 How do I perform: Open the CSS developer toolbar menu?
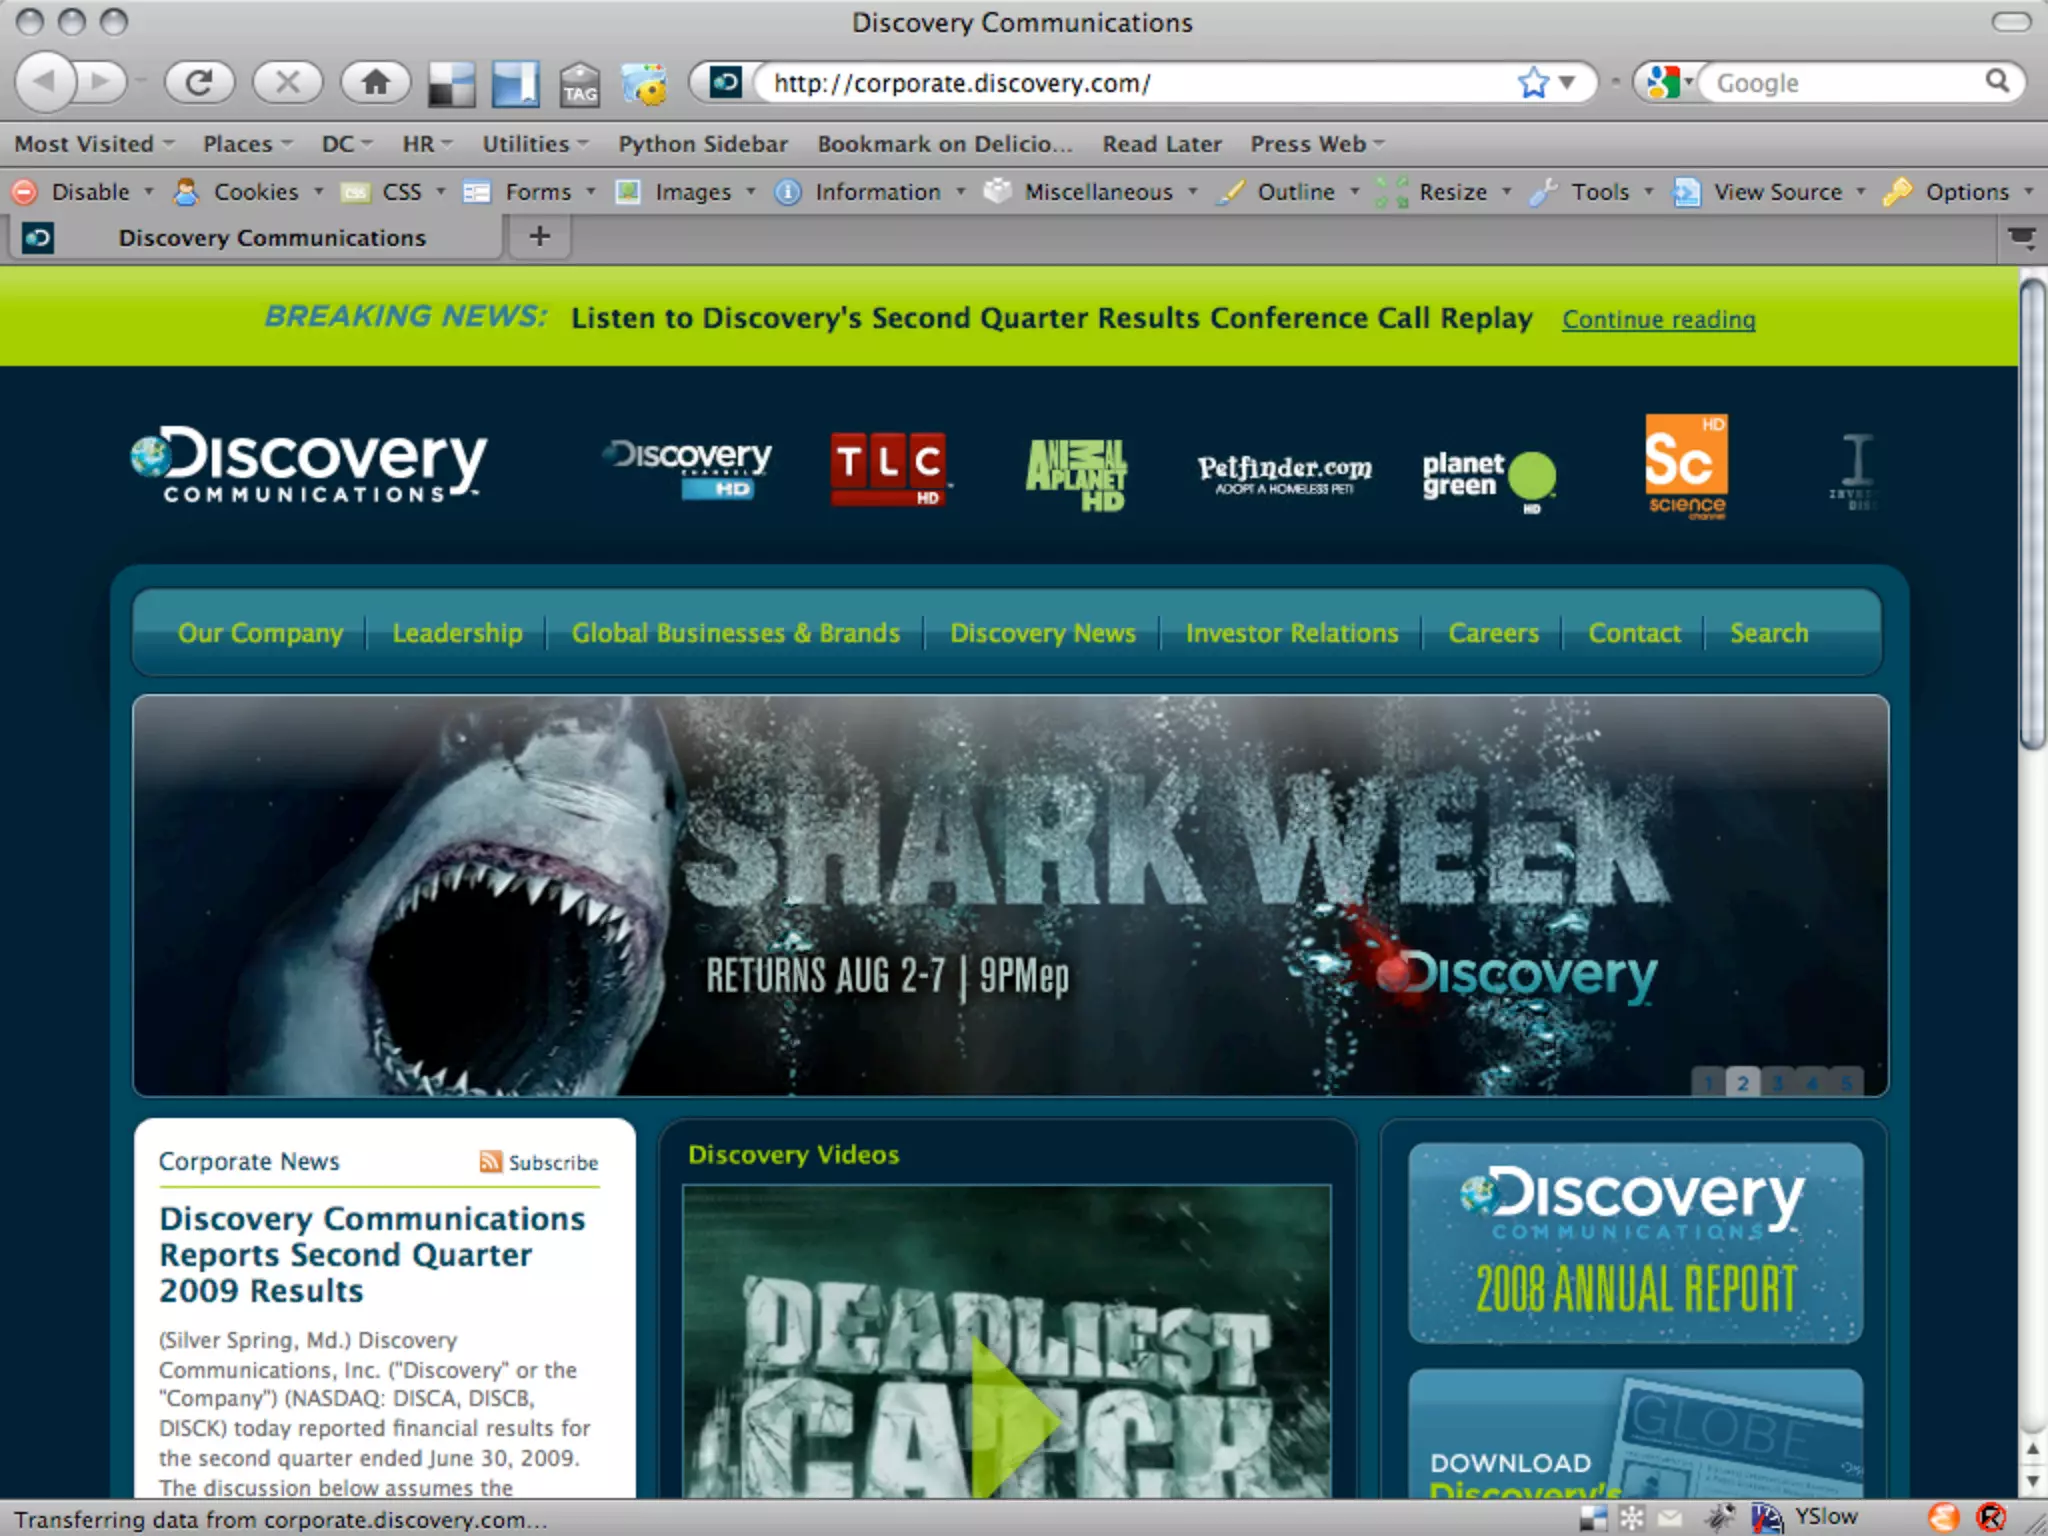(402, 192)
